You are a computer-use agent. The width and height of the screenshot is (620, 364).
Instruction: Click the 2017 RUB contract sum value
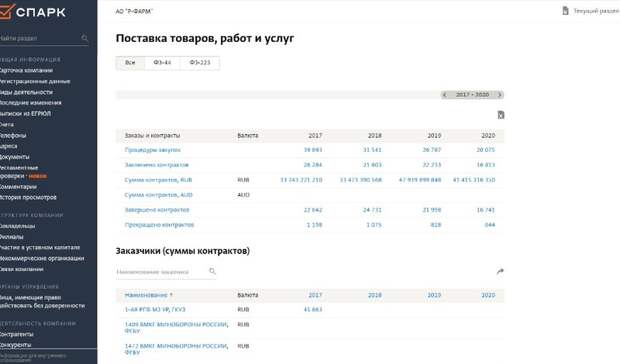[x=301, y=180]
